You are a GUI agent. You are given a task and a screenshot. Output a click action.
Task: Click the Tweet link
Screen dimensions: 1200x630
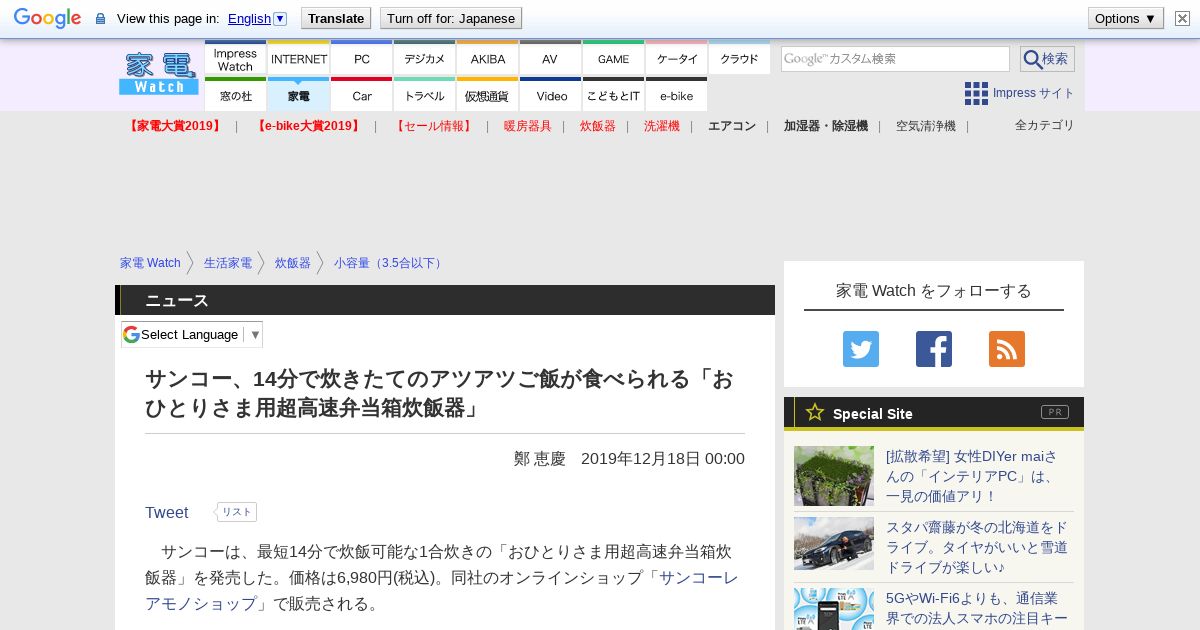(x=166, y=512)
